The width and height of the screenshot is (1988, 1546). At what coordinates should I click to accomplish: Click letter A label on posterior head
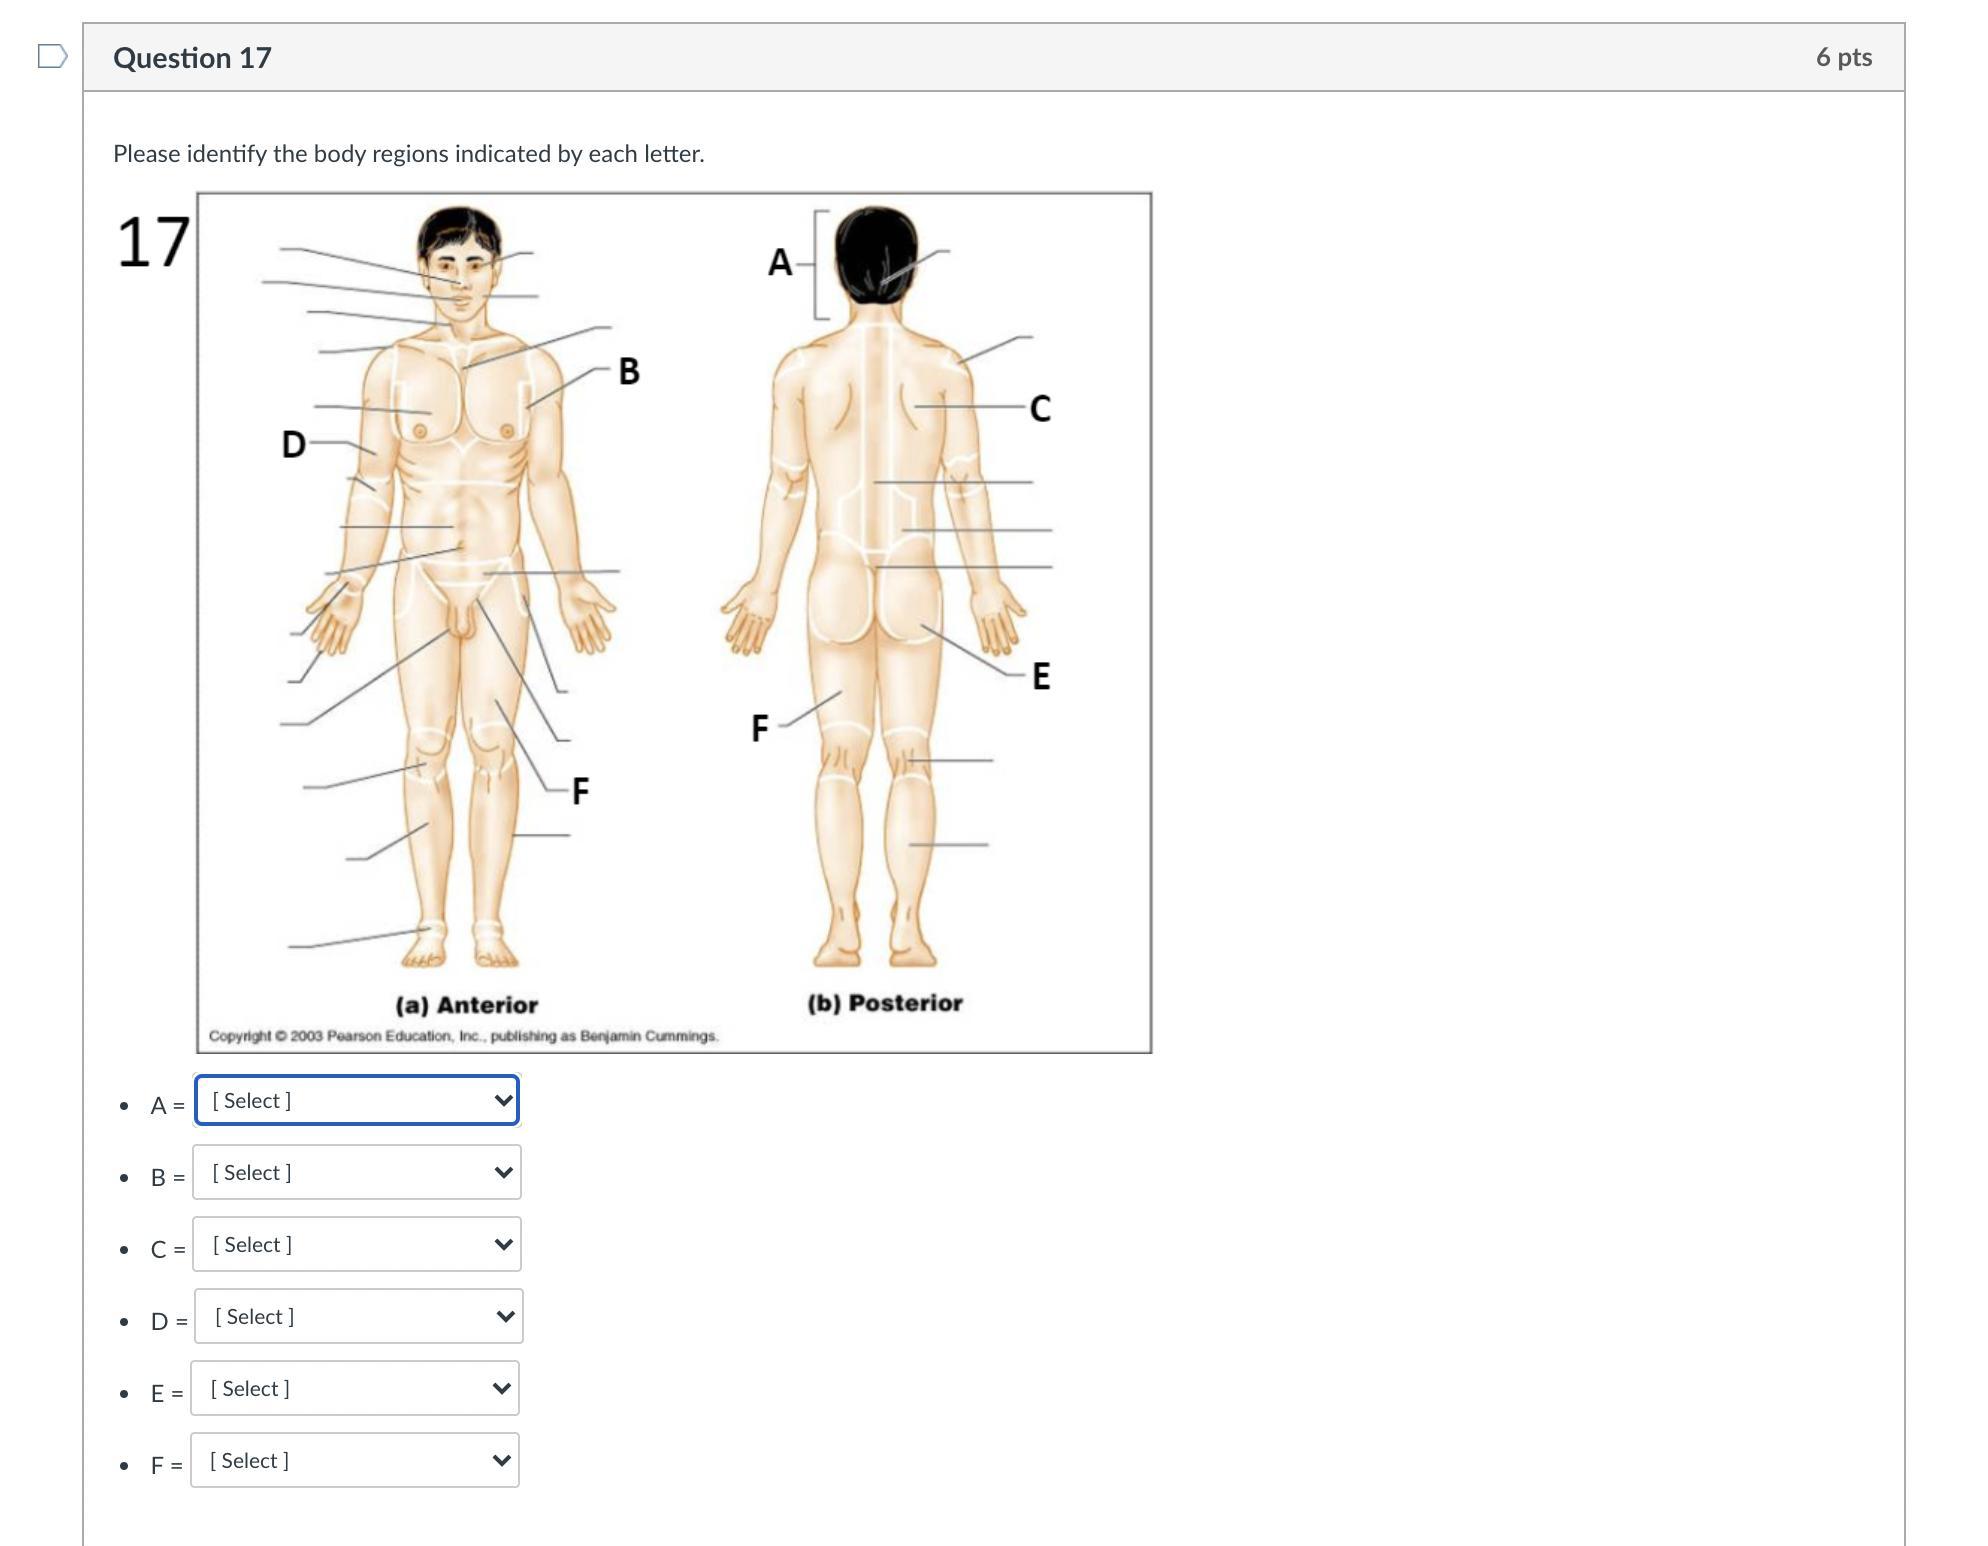(x=779, y=263)
